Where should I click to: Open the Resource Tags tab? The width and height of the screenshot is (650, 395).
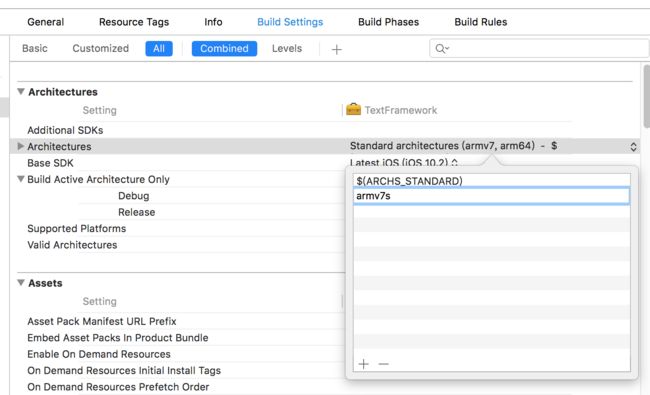pyautogui.click(x=134, y=22)
